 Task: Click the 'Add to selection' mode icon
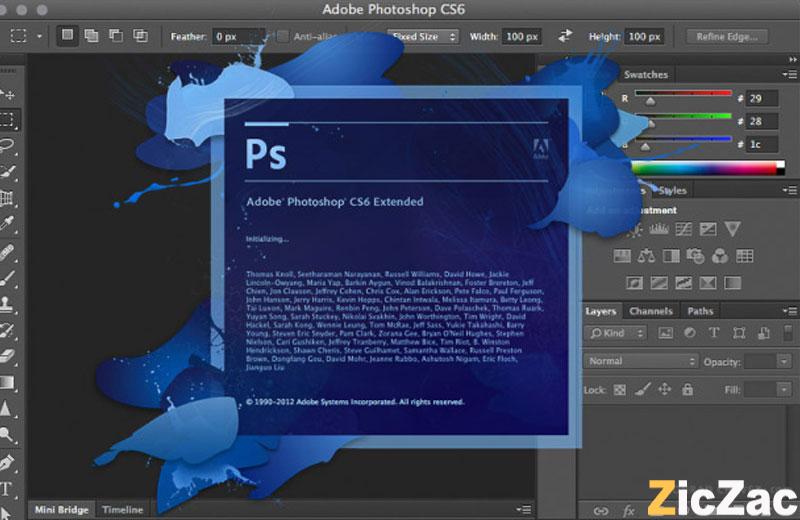point(92,35)
